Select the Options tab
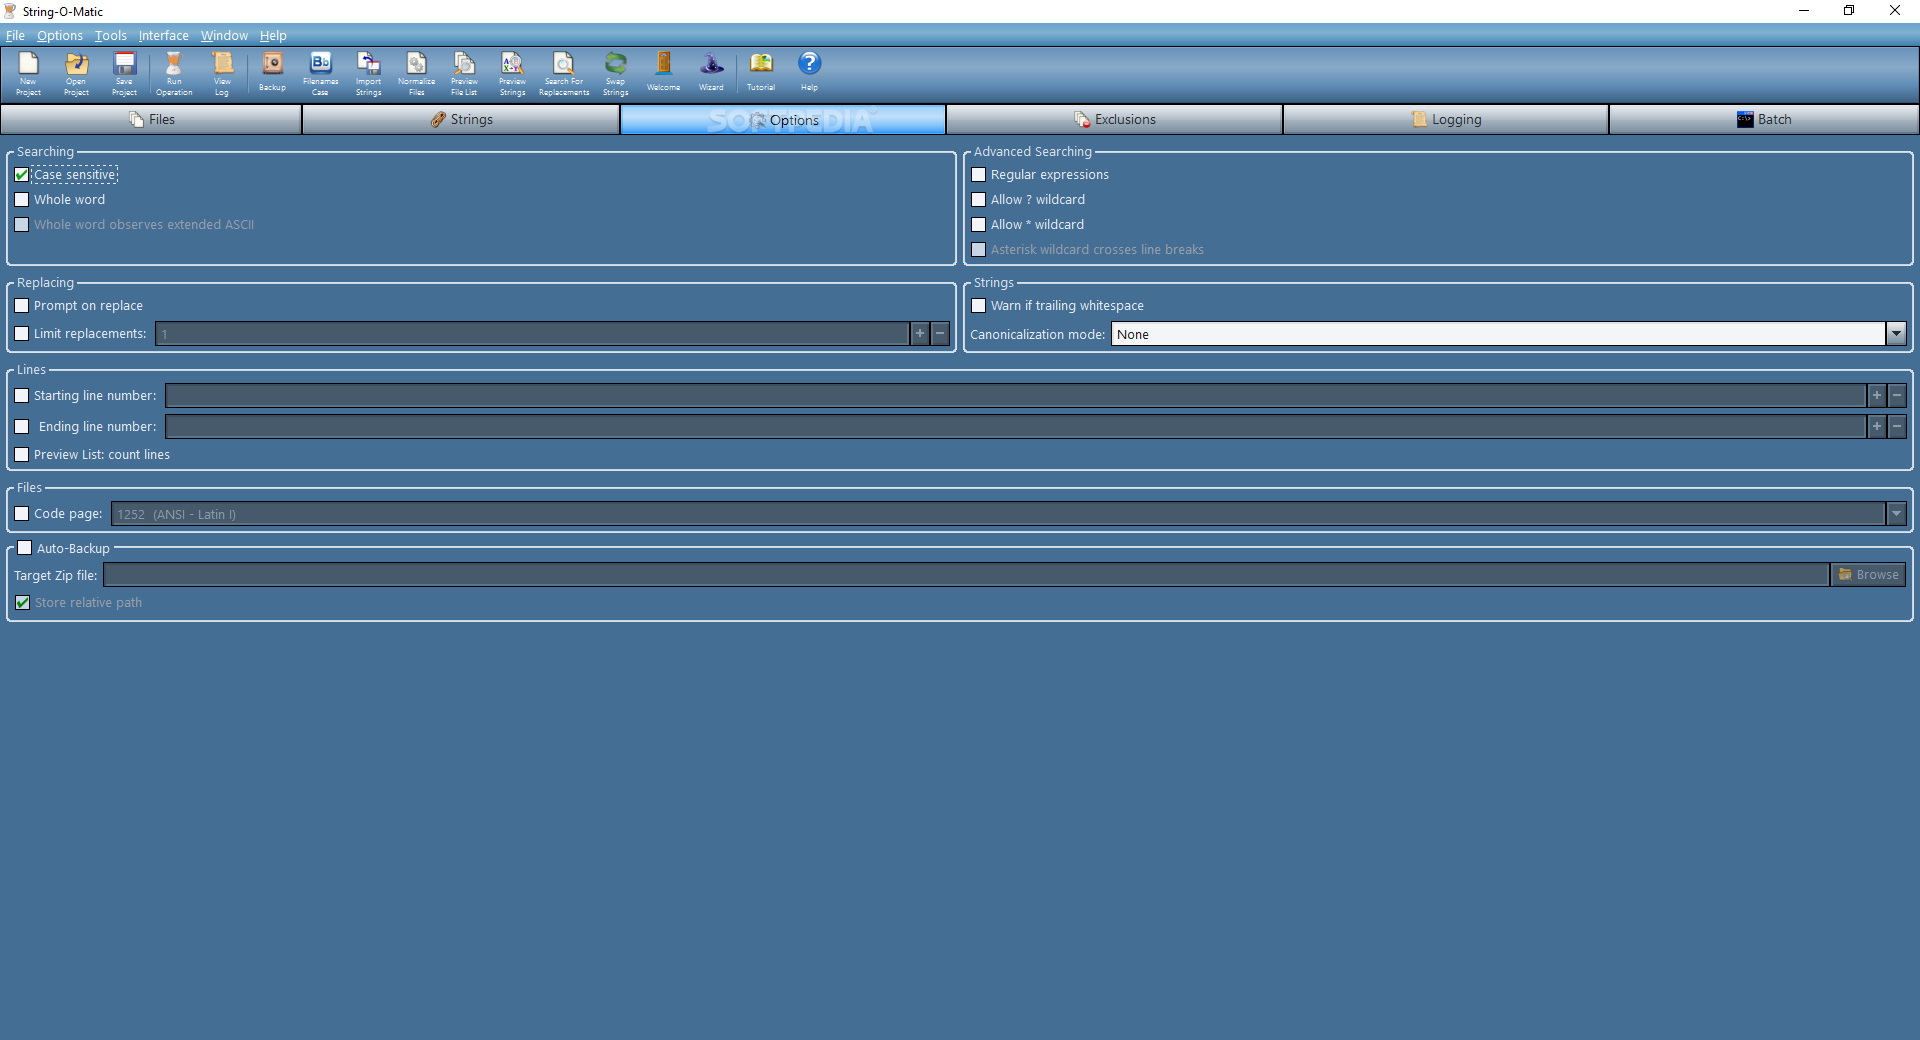Viewport: 1920px width, 1040px height. pos(783,120)
